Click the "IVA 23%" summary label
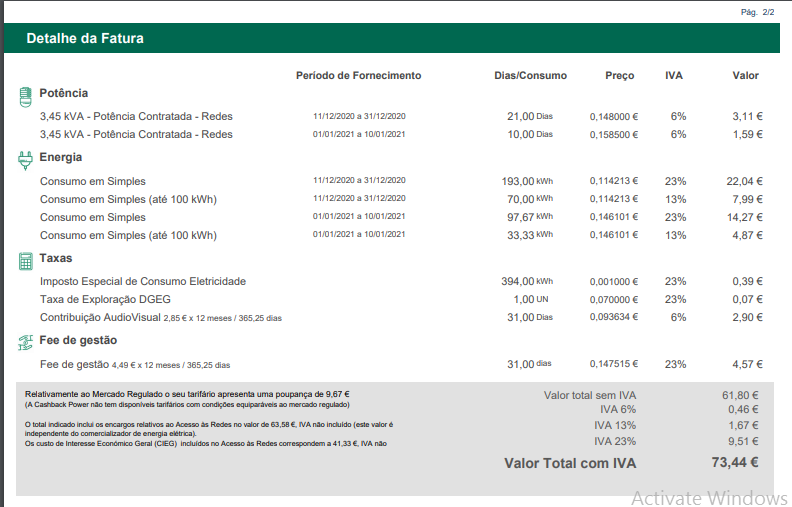This screenshot has height=507, width=792. tap(615, 441)
